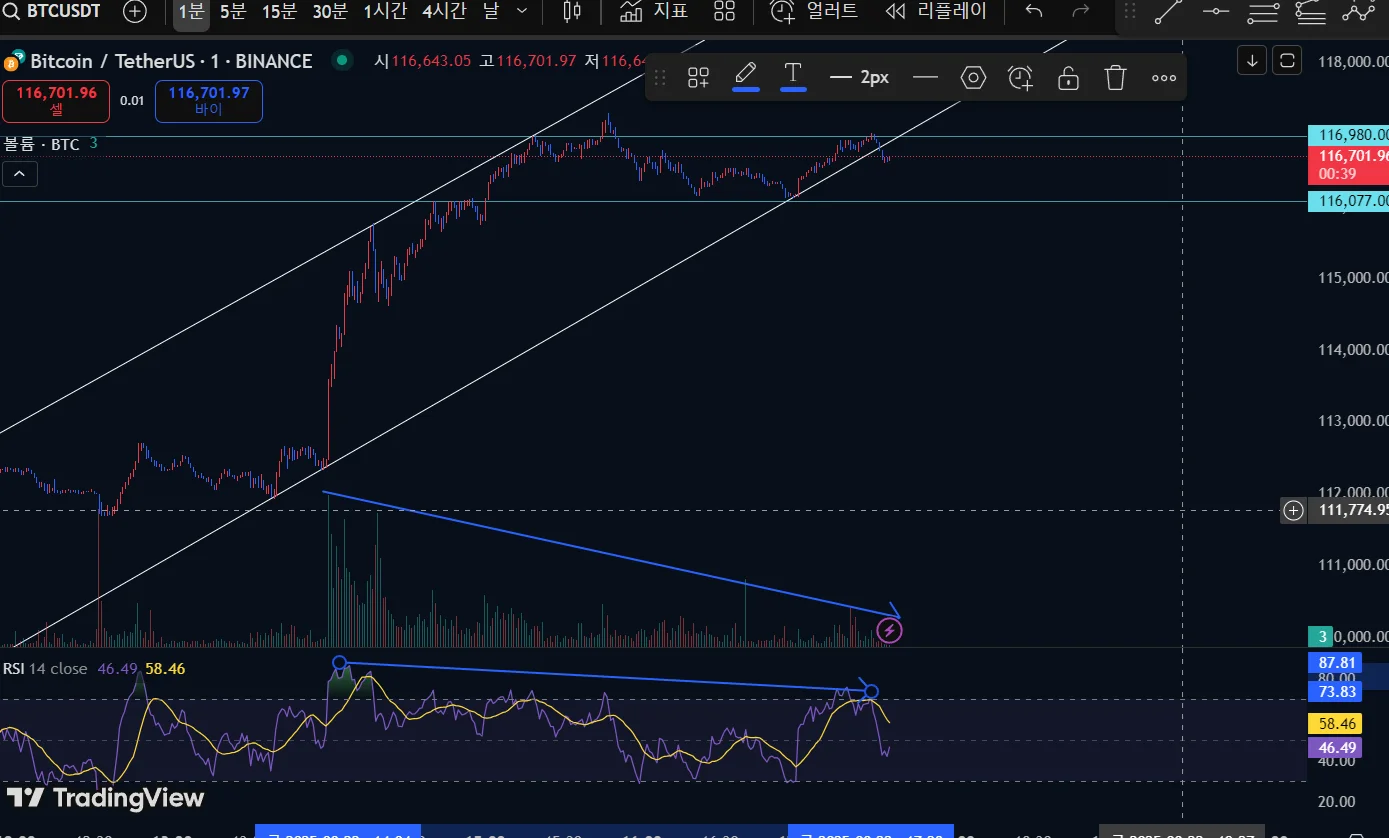Switch to the 5분 timeframe
Viewport: 1389px width, 838px height.
point(232,12)
